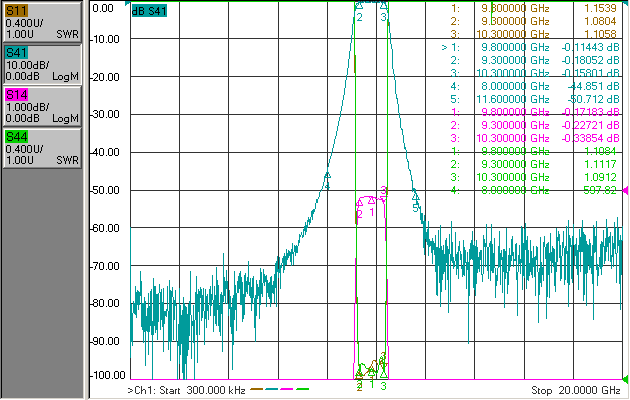Activate the S14 trace status panel
Viewport: 630px width, 400px height.
tap(42, 106)
